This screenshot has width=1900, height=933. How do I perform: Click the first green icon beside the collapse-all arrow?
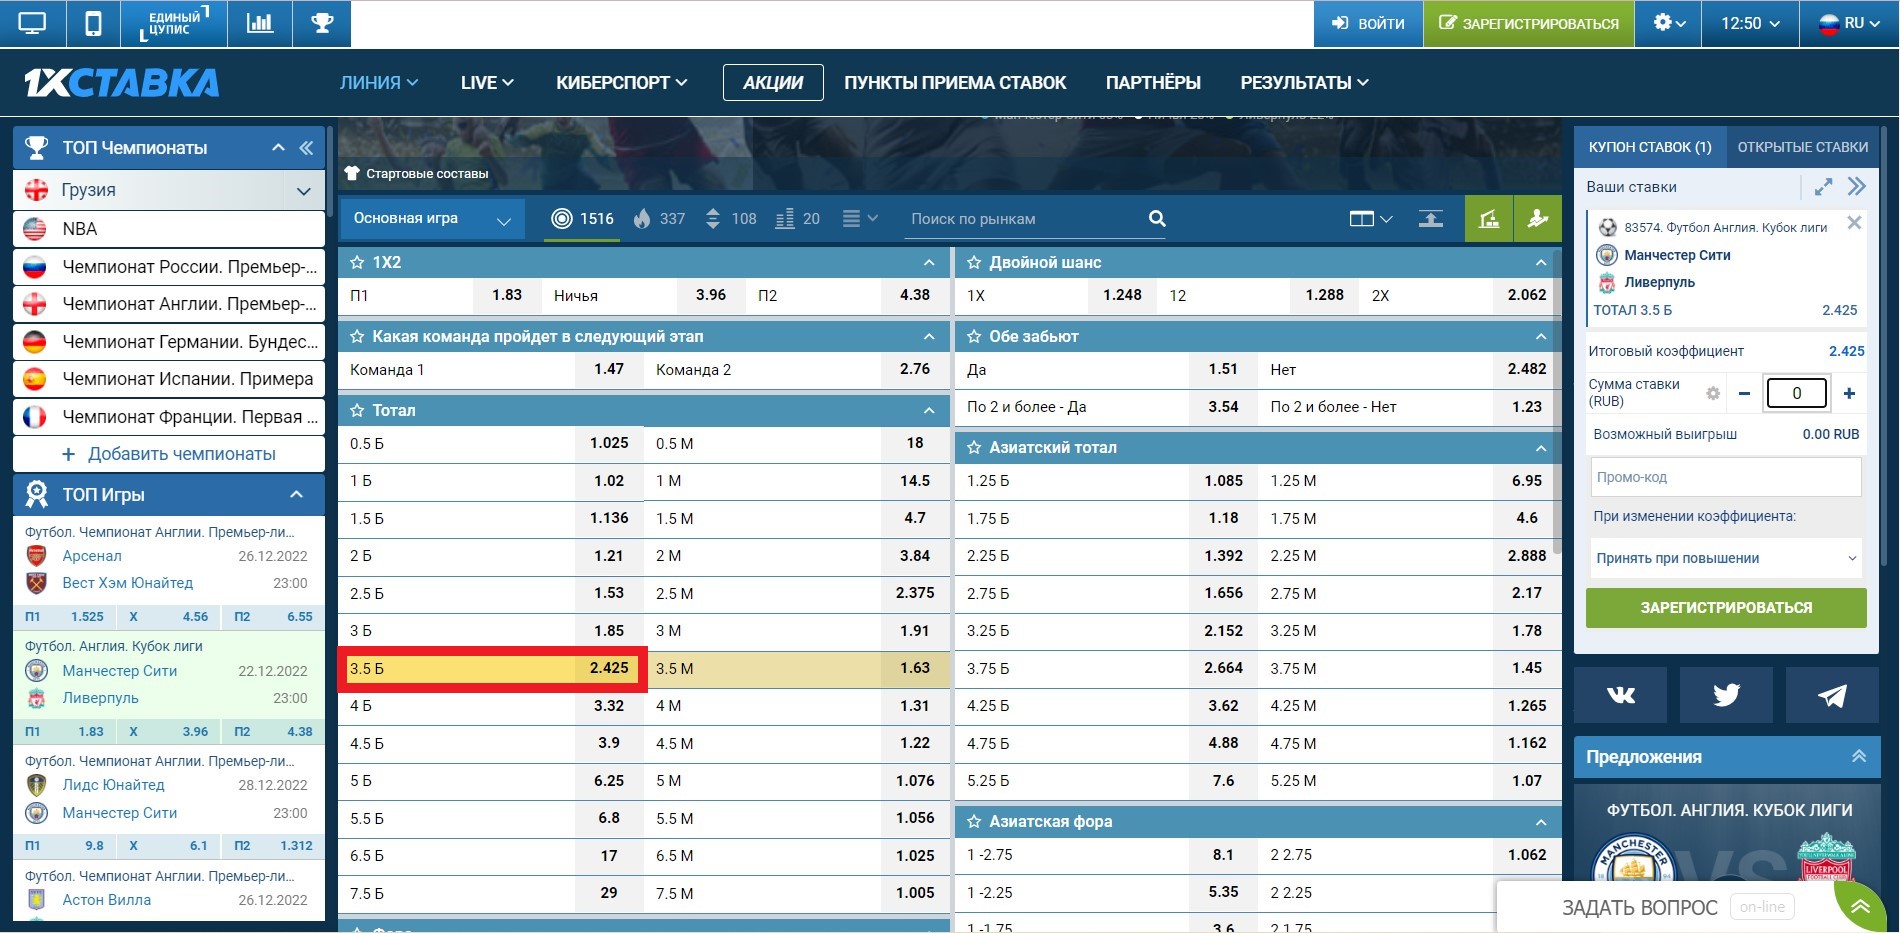[x=1489, y=219]
